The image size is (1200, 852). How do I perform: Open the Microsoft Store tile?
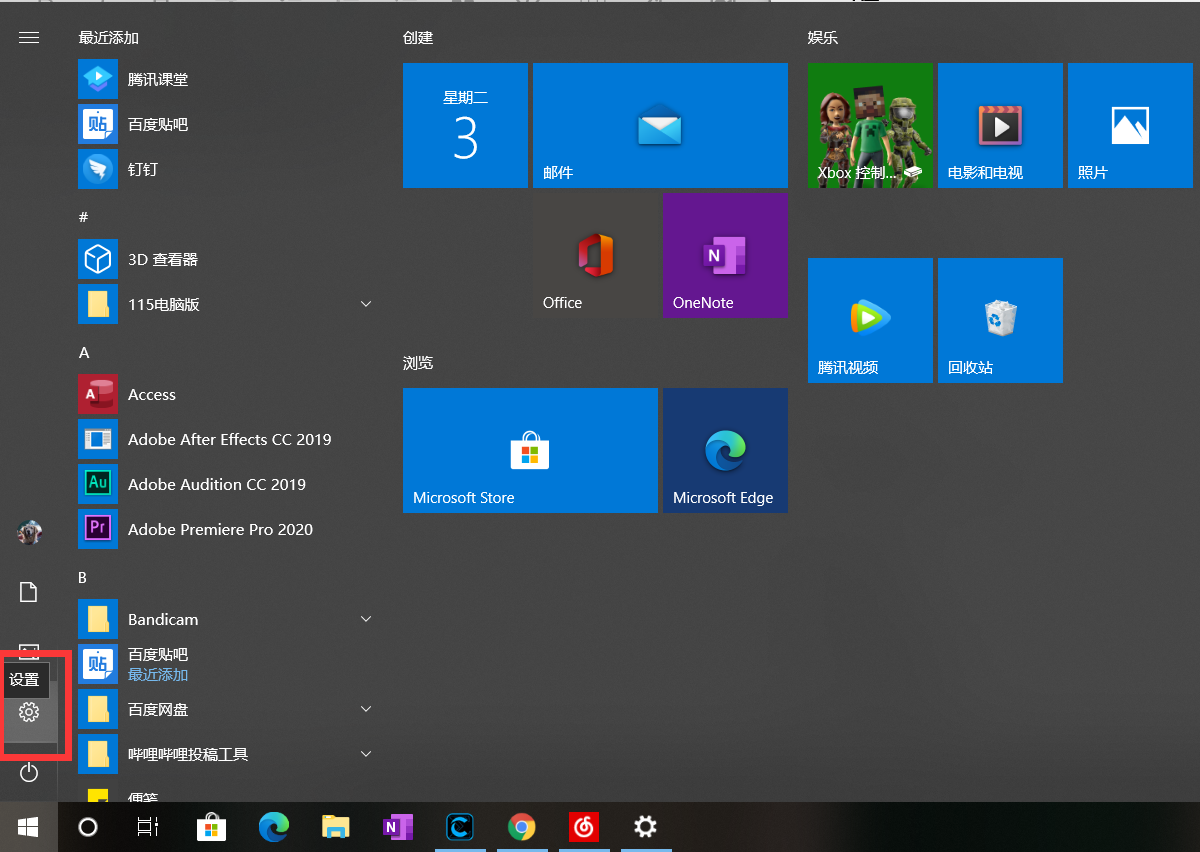click(x=530, y=450)
